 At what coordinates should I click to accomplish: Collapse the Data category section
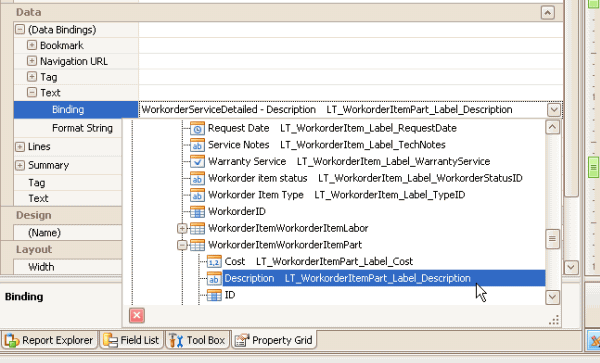[x=548, y=13]
